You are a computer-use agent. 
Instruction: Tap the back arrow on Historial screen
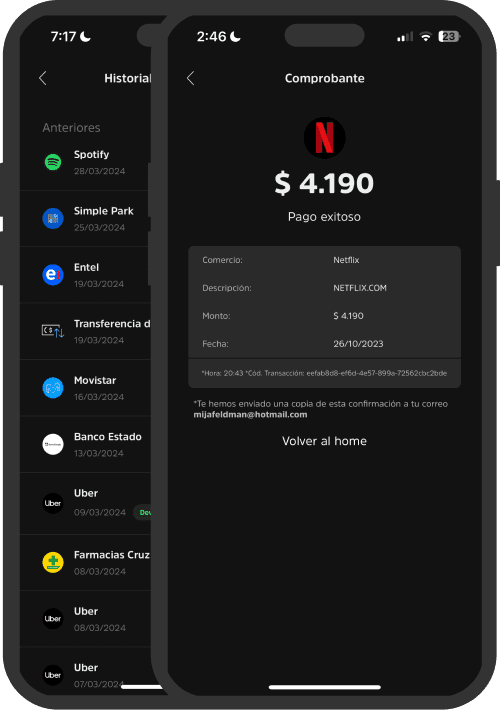[43, 78]
